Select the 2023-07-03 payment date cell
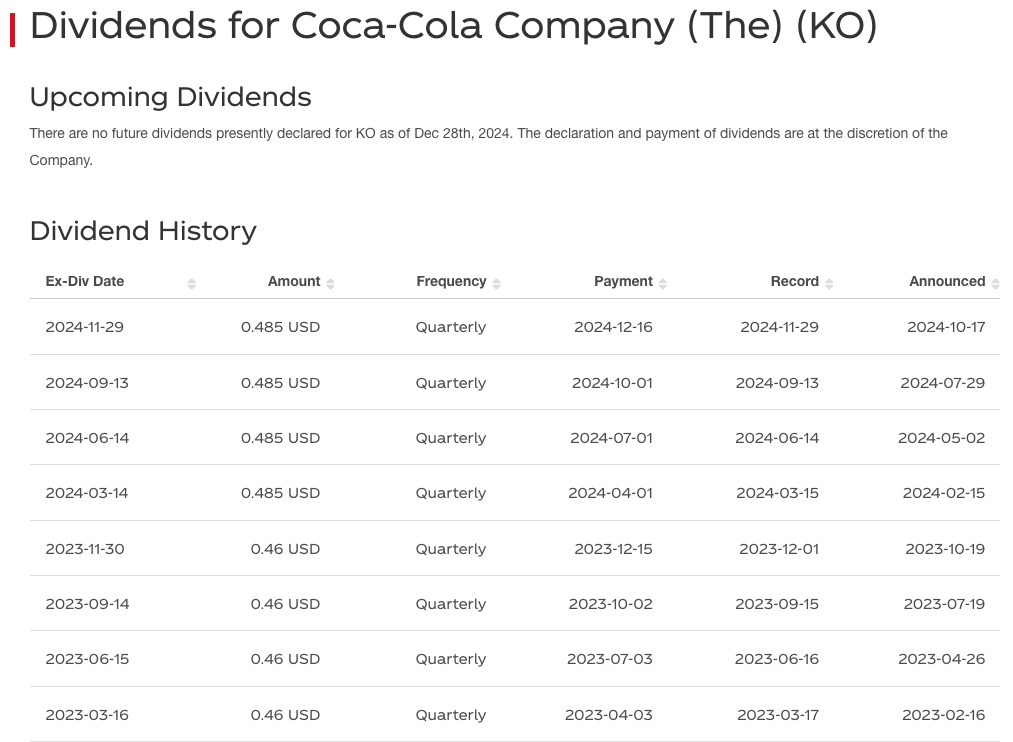The image size is (1013, 742). (610, 659)
